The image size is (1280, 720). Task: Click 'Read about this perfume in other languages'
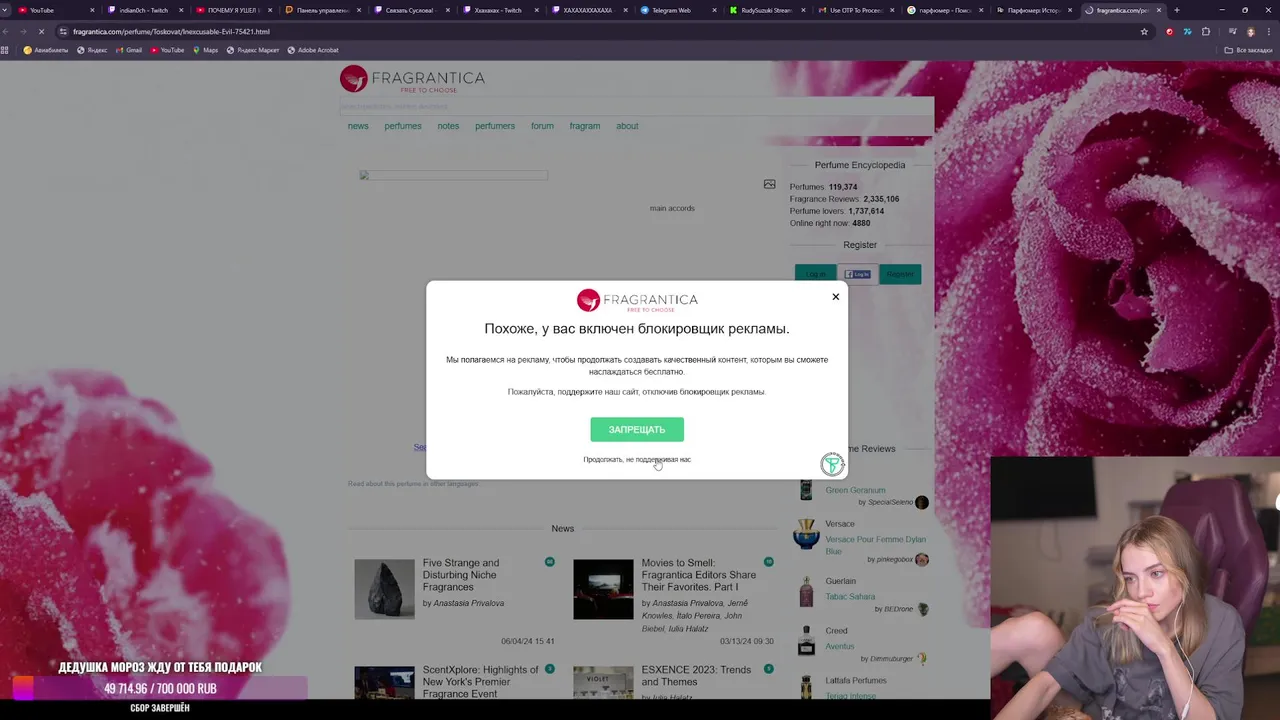(413, 484)
